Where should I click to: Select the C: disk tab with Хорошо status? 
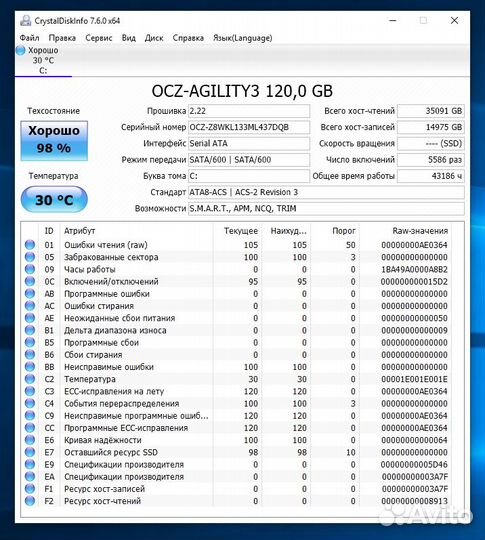point(43,60)
